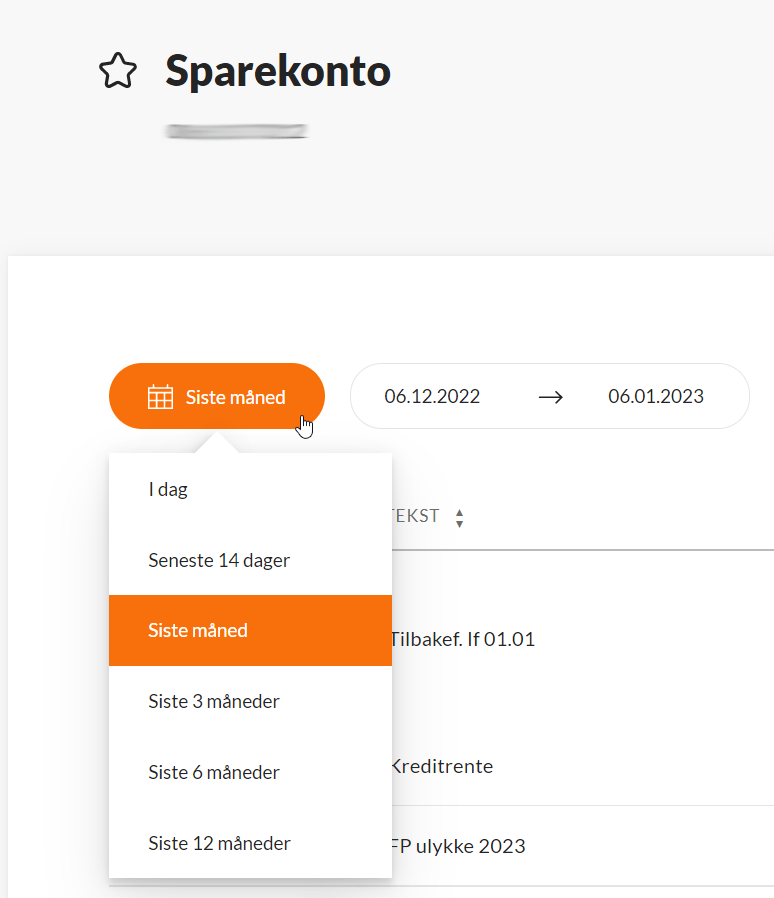
Task: Click the calendar icon on the period button
Action: pos(160,397)
